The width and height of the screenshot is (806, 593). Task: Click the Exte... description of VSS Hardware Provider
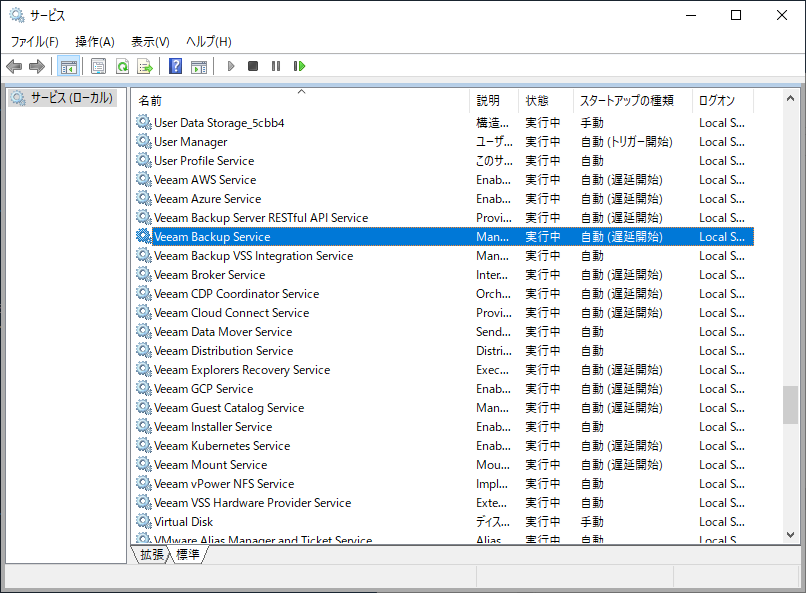pyautogui.click(x=491, y=503)
